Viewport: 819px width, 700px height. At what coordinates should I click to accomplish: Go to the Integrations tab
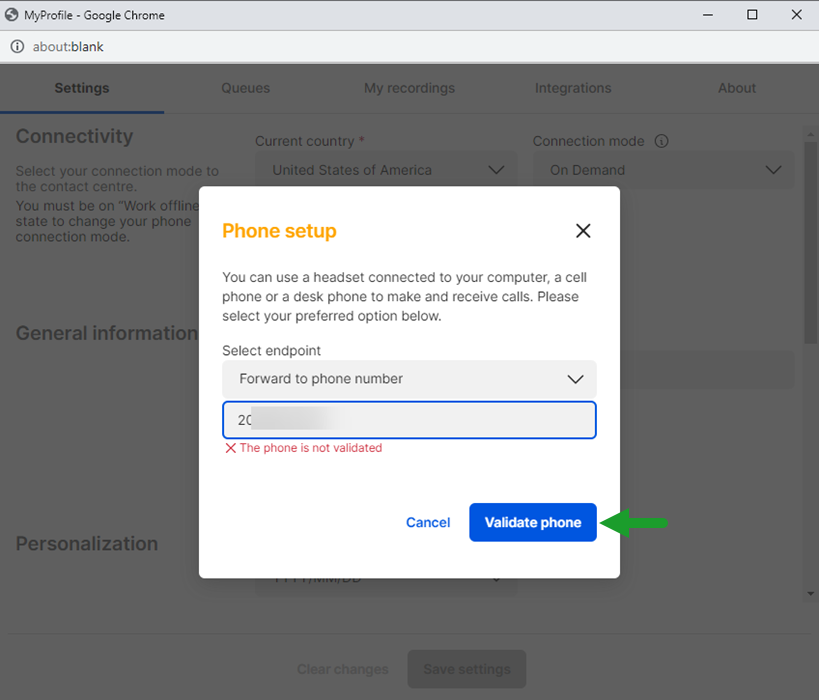click(x=573, y=88)
